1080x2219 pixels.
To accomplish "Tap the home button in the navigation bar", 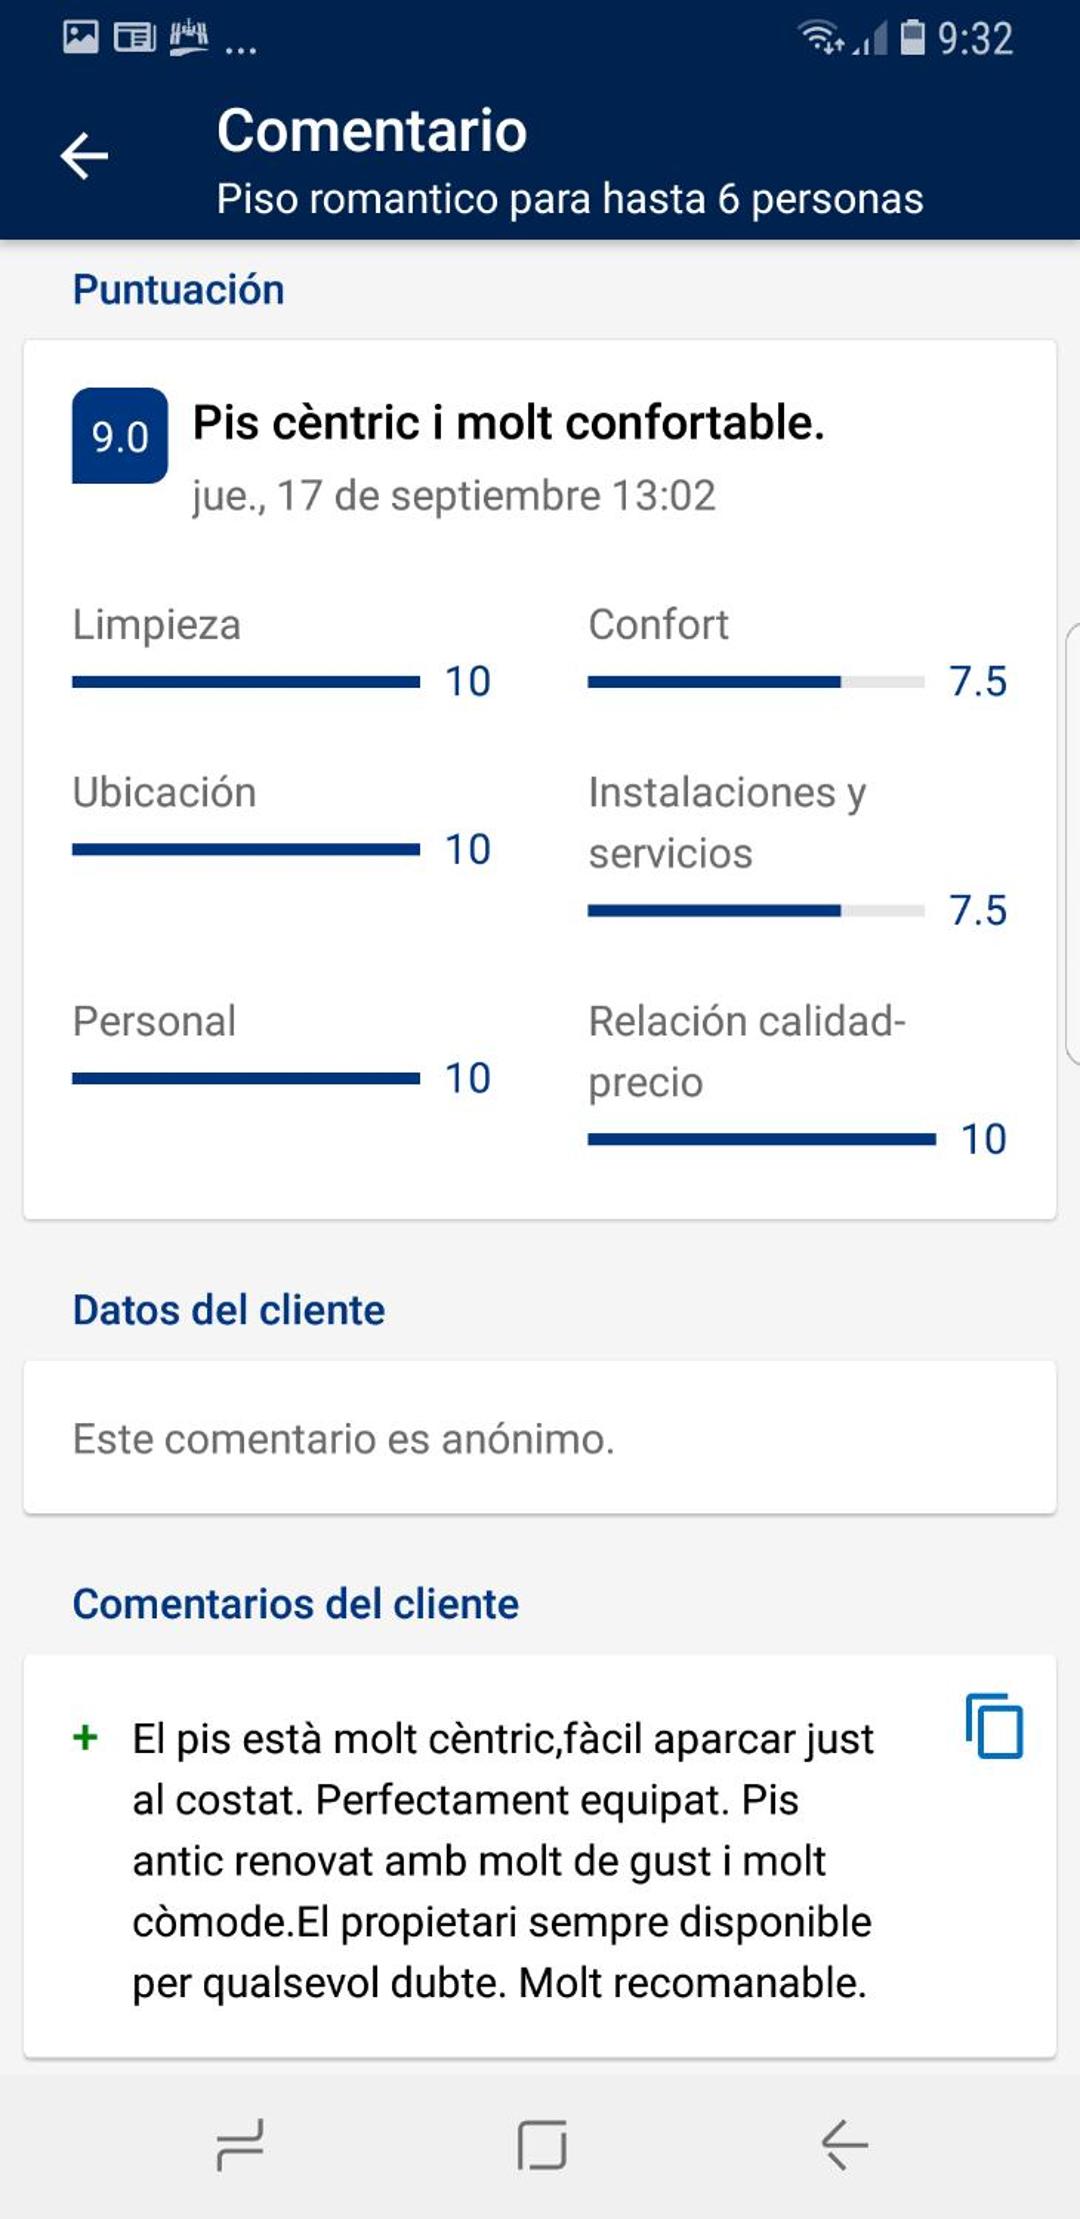I will pos(542,2146).
